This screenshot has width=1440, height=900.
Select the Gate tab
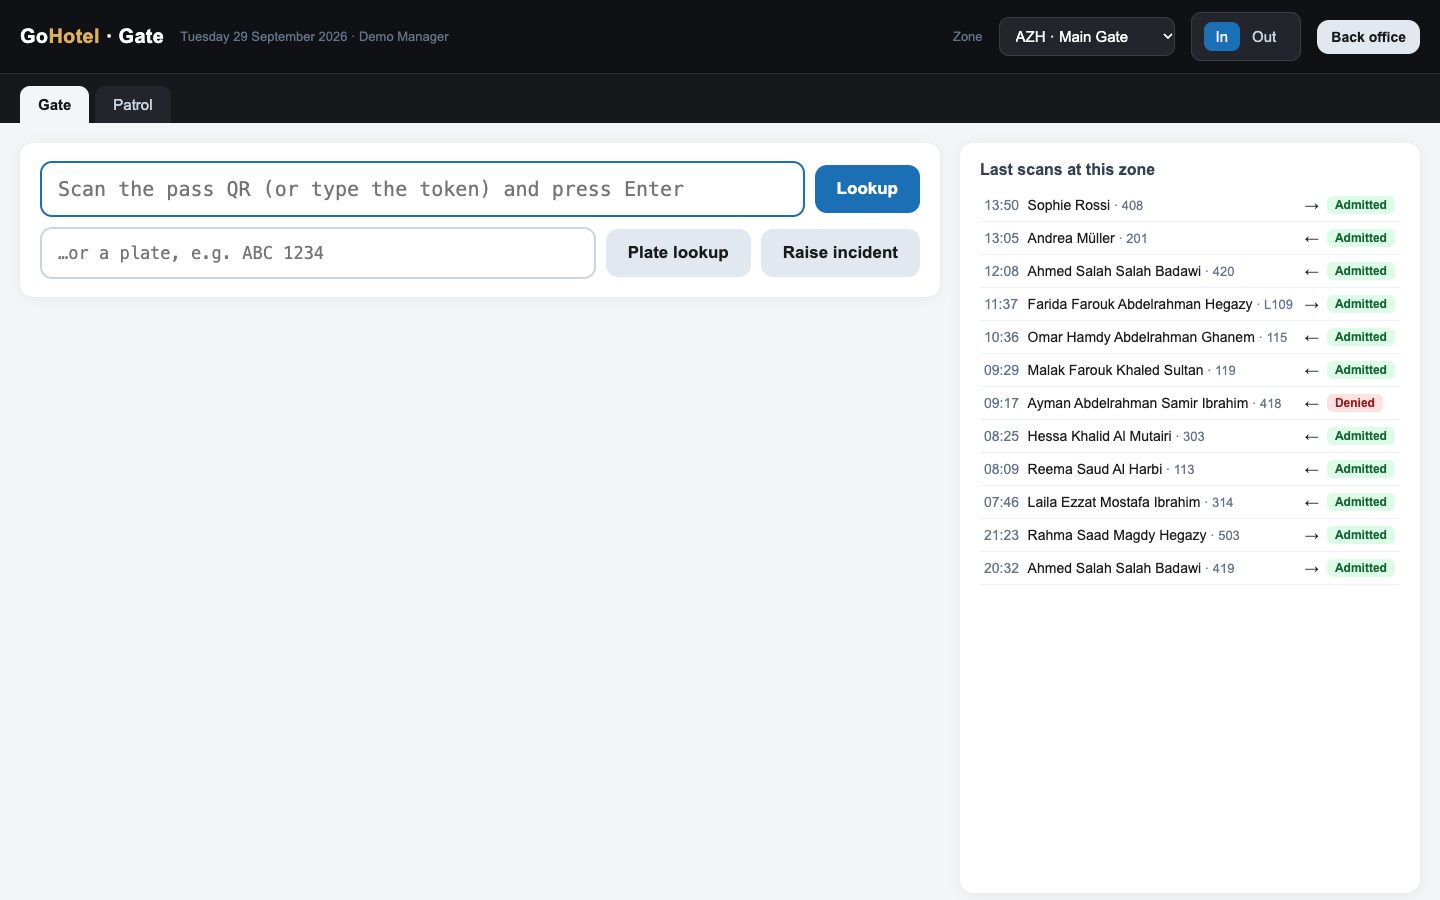click(55, 105)
